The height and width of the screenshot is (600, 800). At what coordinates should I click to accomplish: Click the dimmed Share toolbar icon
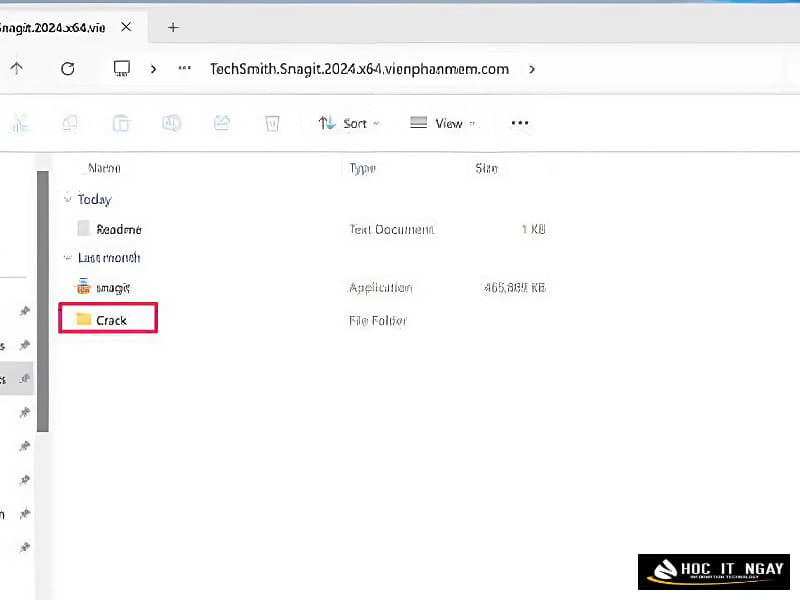(x=221, y=123)
